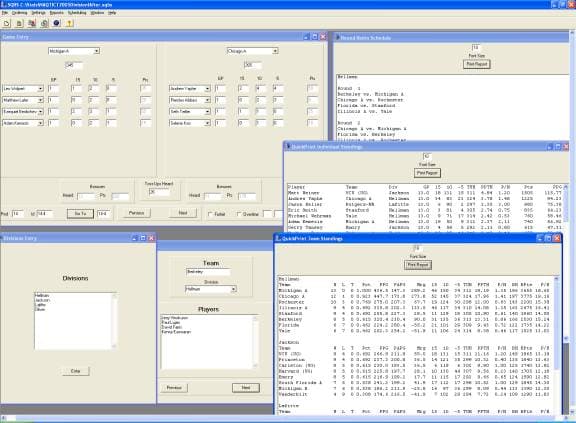Check the Overtime checkbox

238,214
